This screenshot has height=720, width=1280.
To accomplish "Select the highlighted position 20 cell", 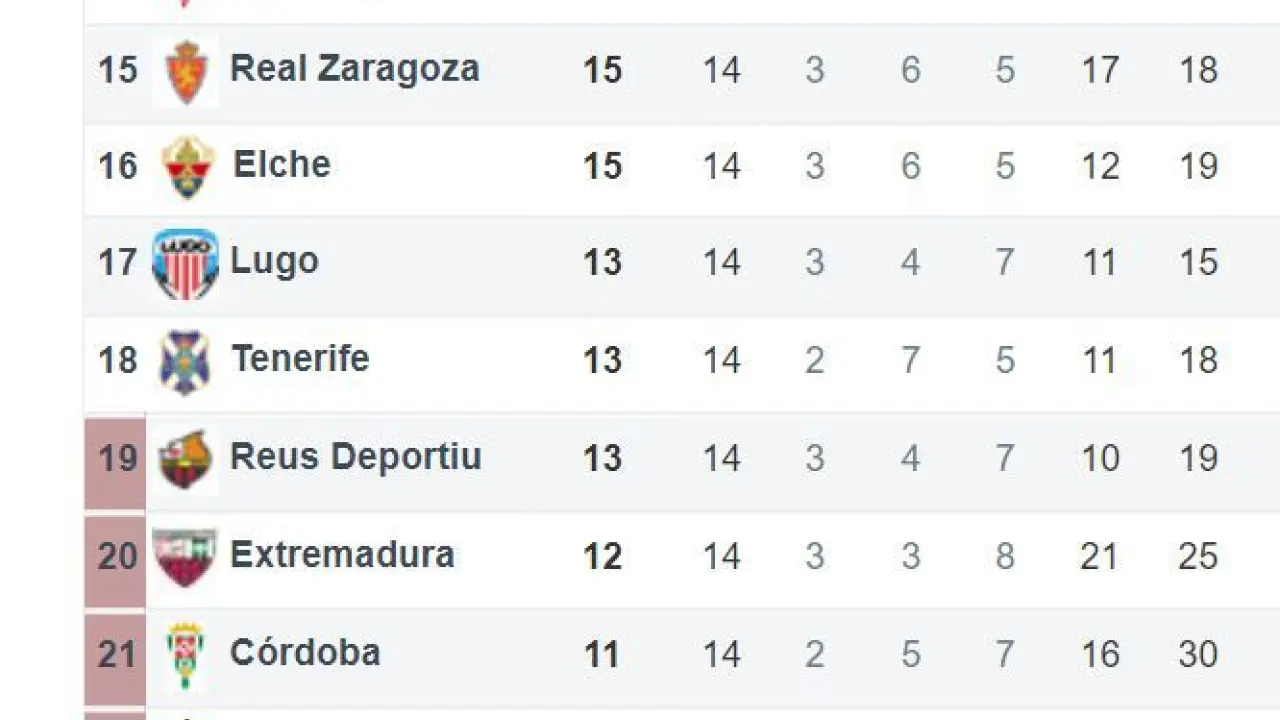I will [x=116, y=556].
